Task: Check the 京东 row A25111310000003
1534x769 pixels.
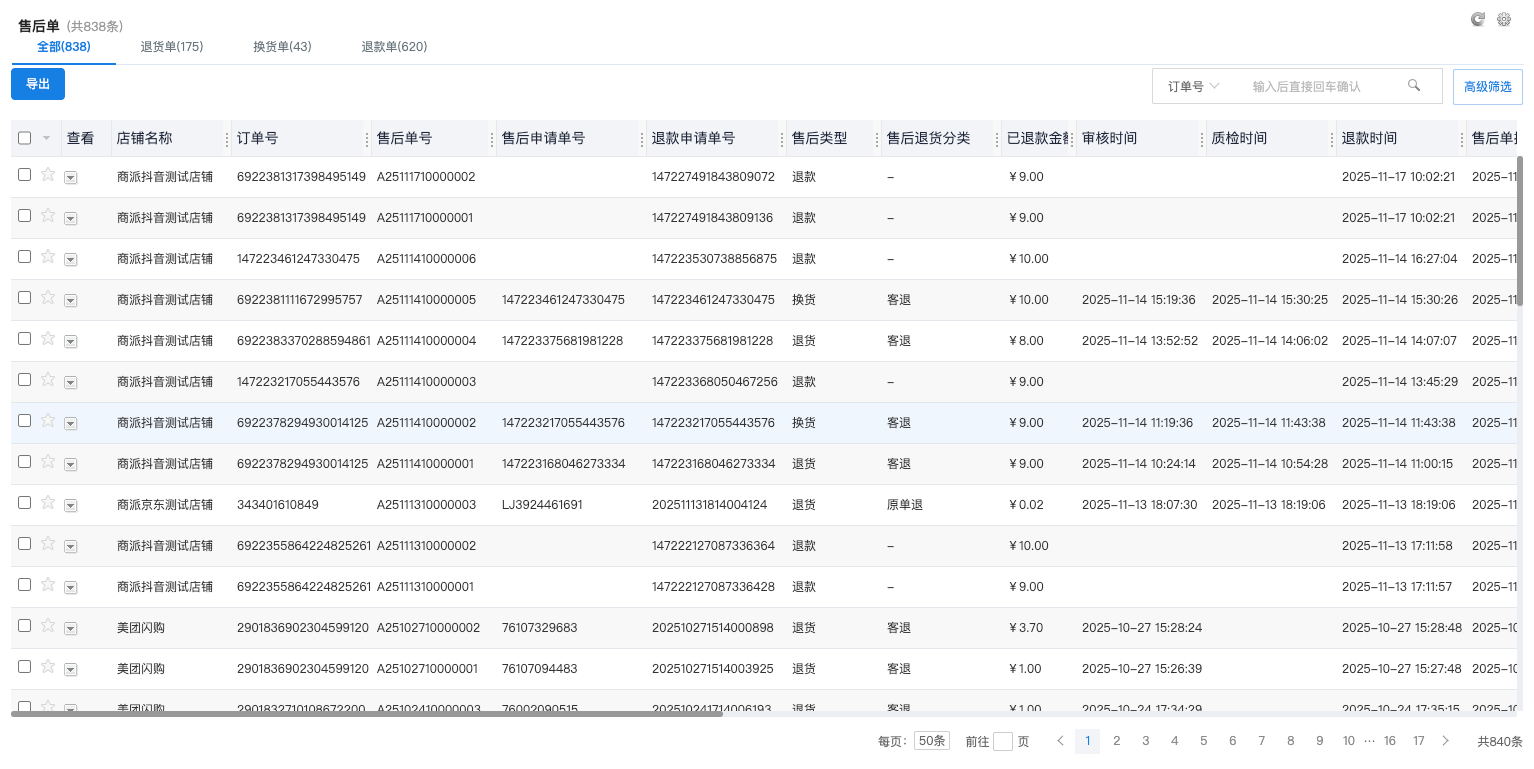Action: tap(25, 502)
